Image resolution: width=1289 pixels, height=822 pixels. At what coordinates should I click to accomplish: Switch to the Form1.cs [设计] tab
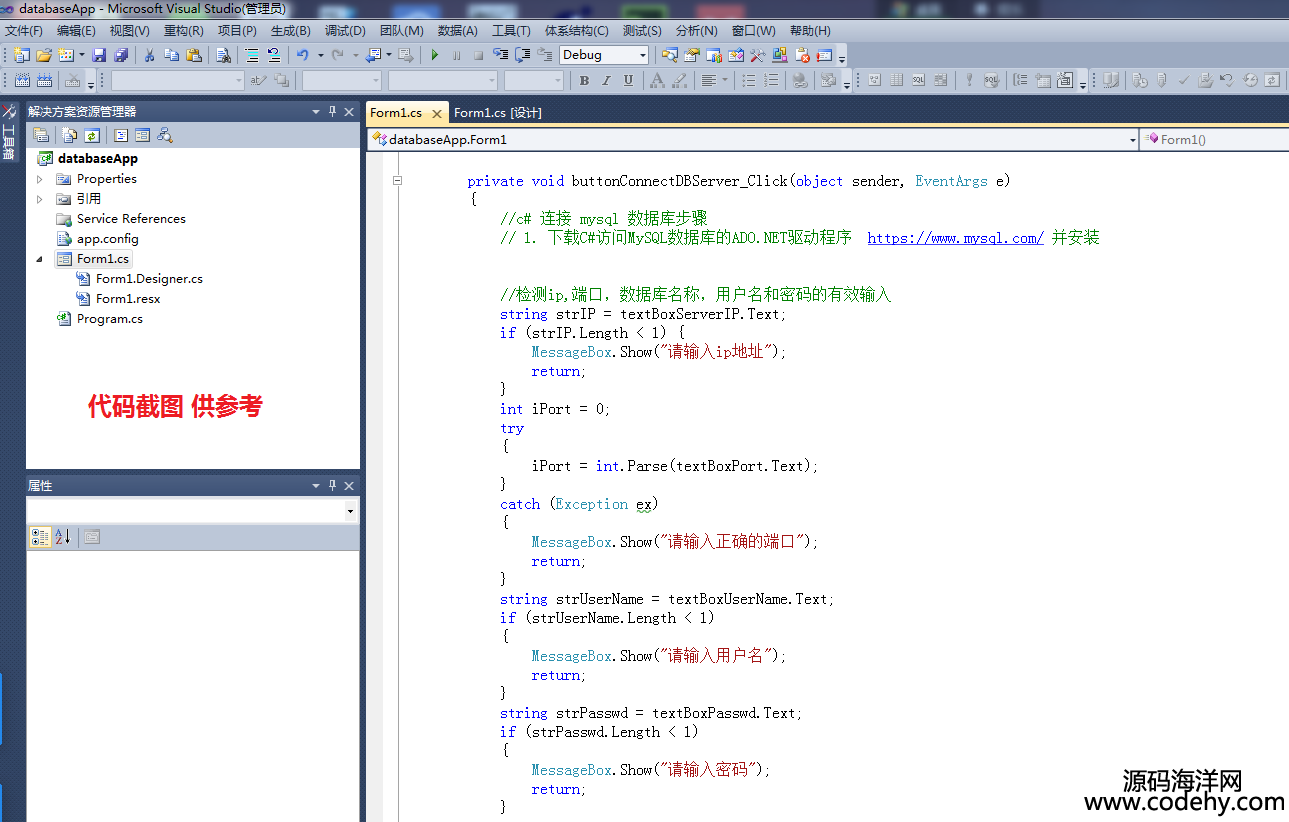click(x=498, y=113)
